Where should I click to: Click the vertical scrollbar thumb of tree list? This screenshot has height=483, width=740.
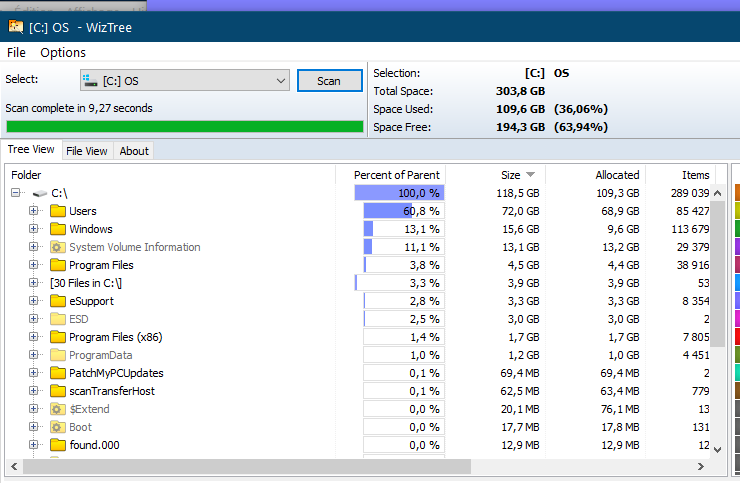point(717,274)
